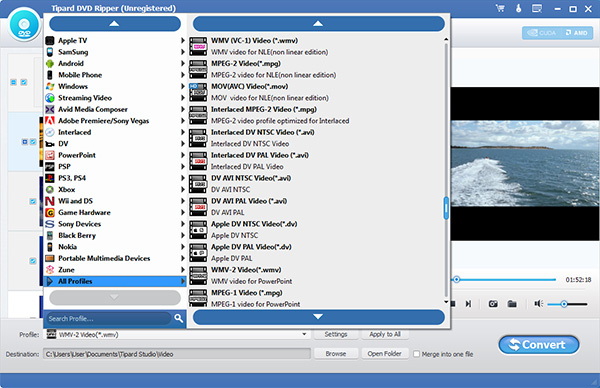Click the PowerPoint category icon
The height and width of the screenshot is (388, 600).
tap(50, 155)
